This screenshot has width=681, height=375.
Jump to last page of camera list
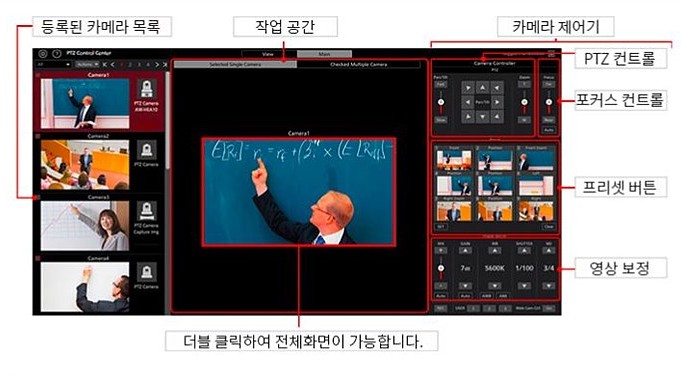point(165,65)
